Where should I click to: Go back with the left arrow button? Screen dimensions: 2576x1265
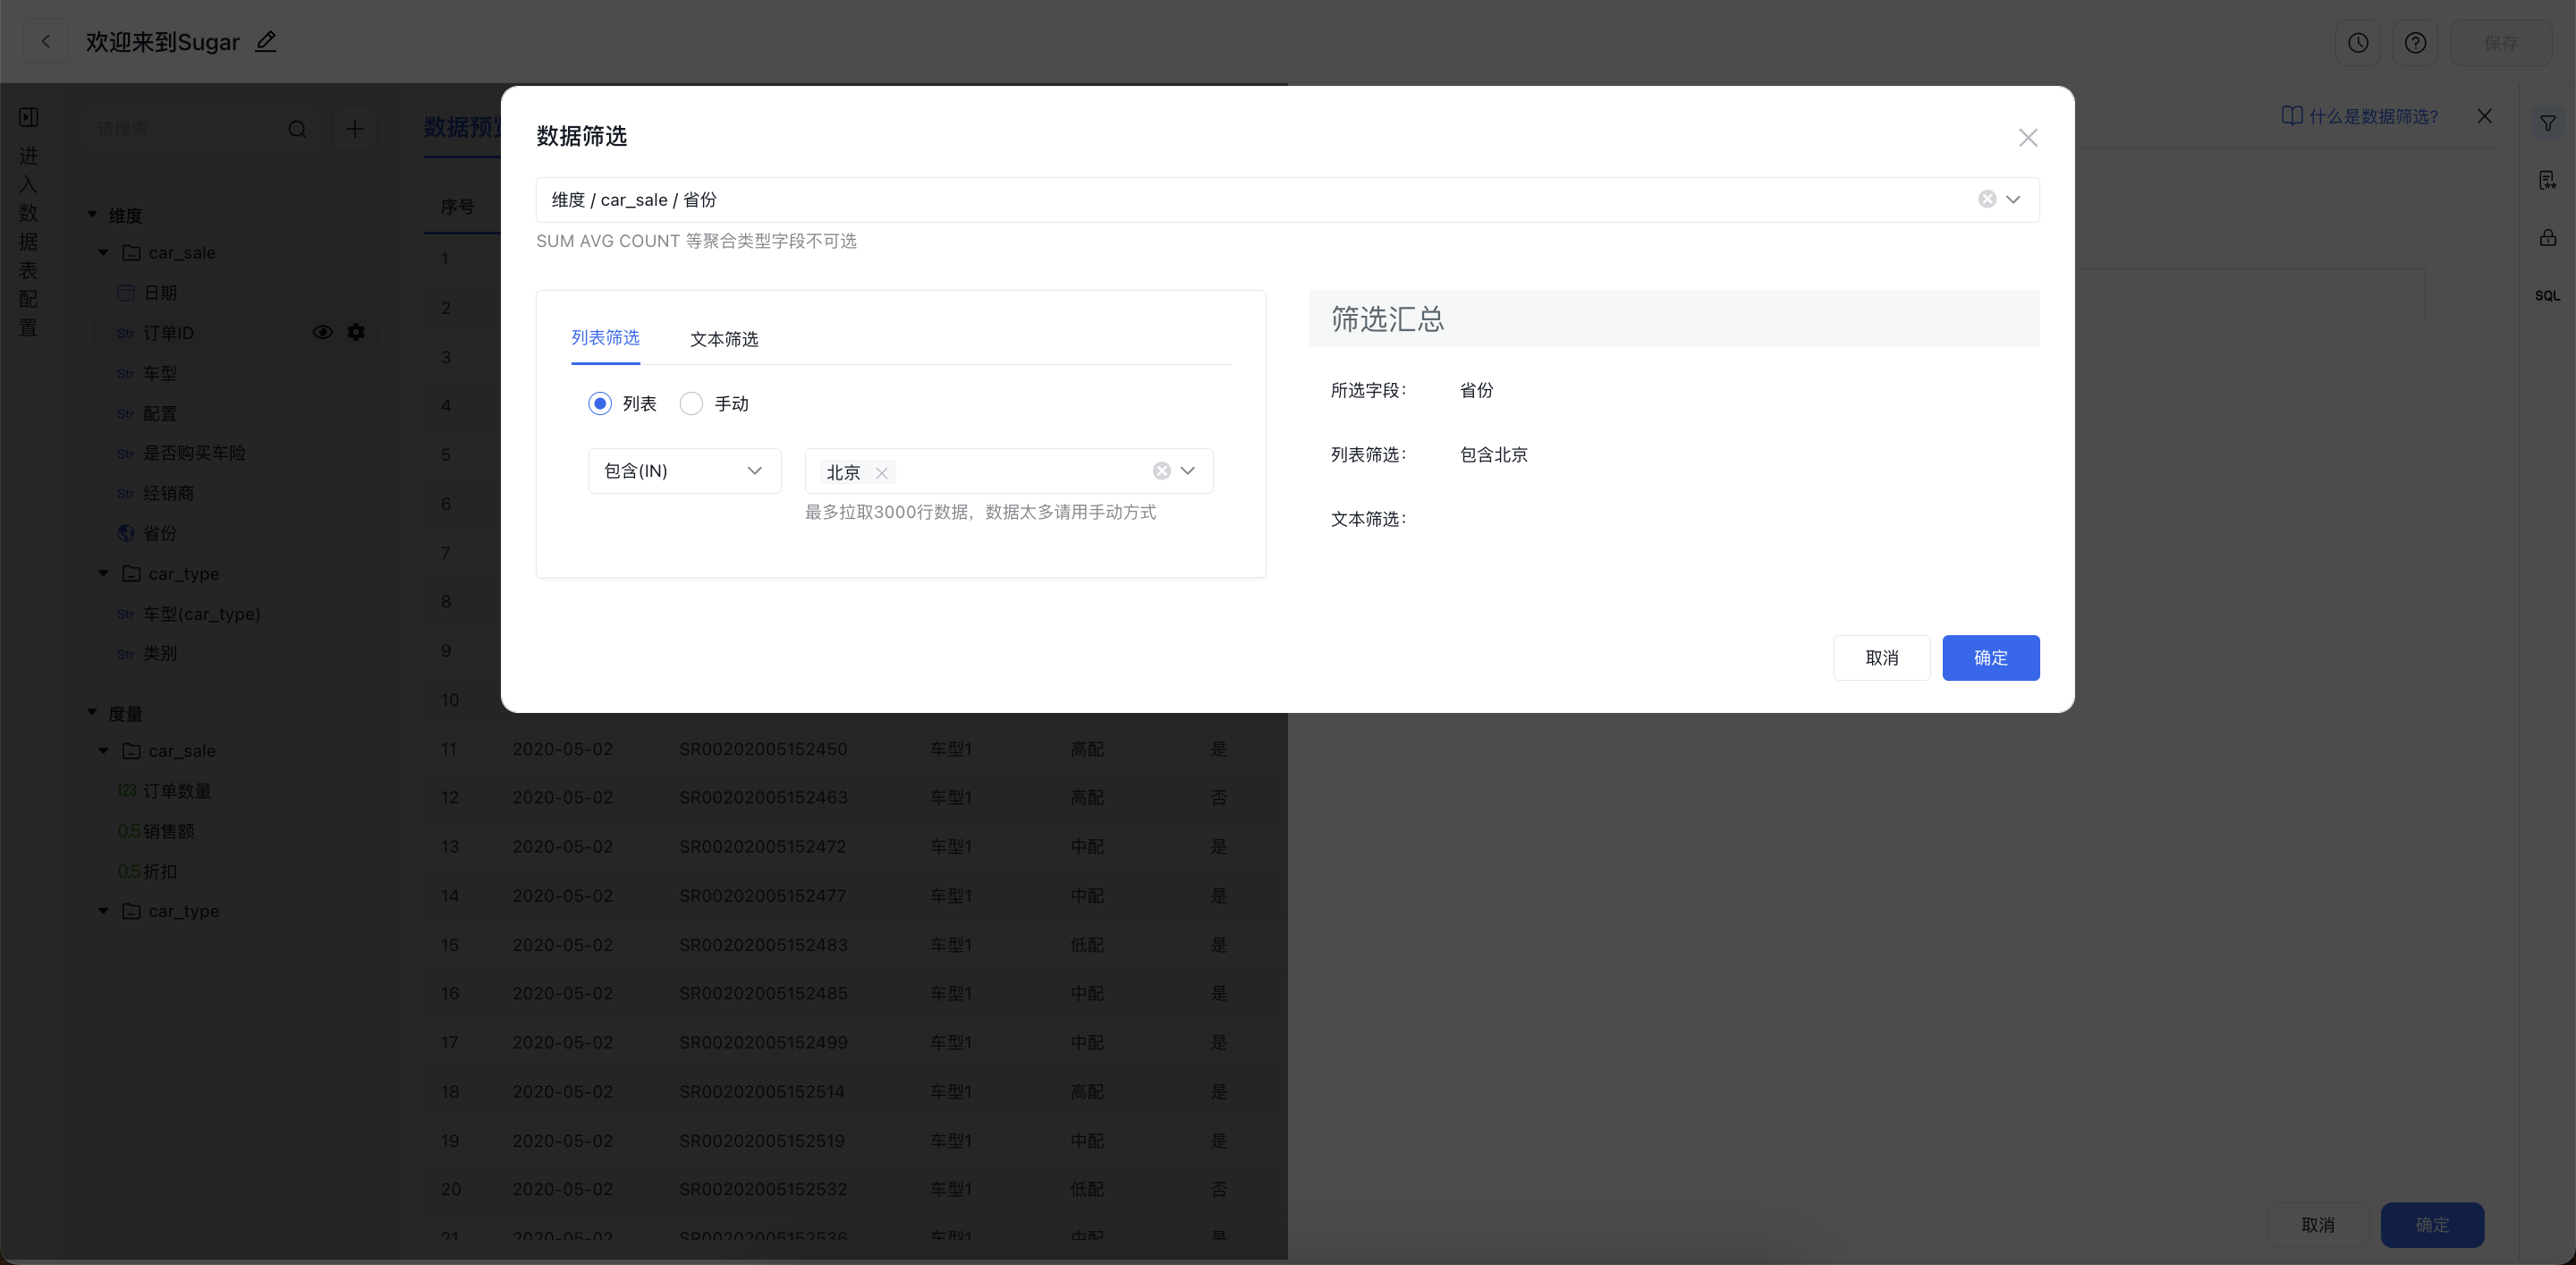pyautogui.click(x=45, y=42)
